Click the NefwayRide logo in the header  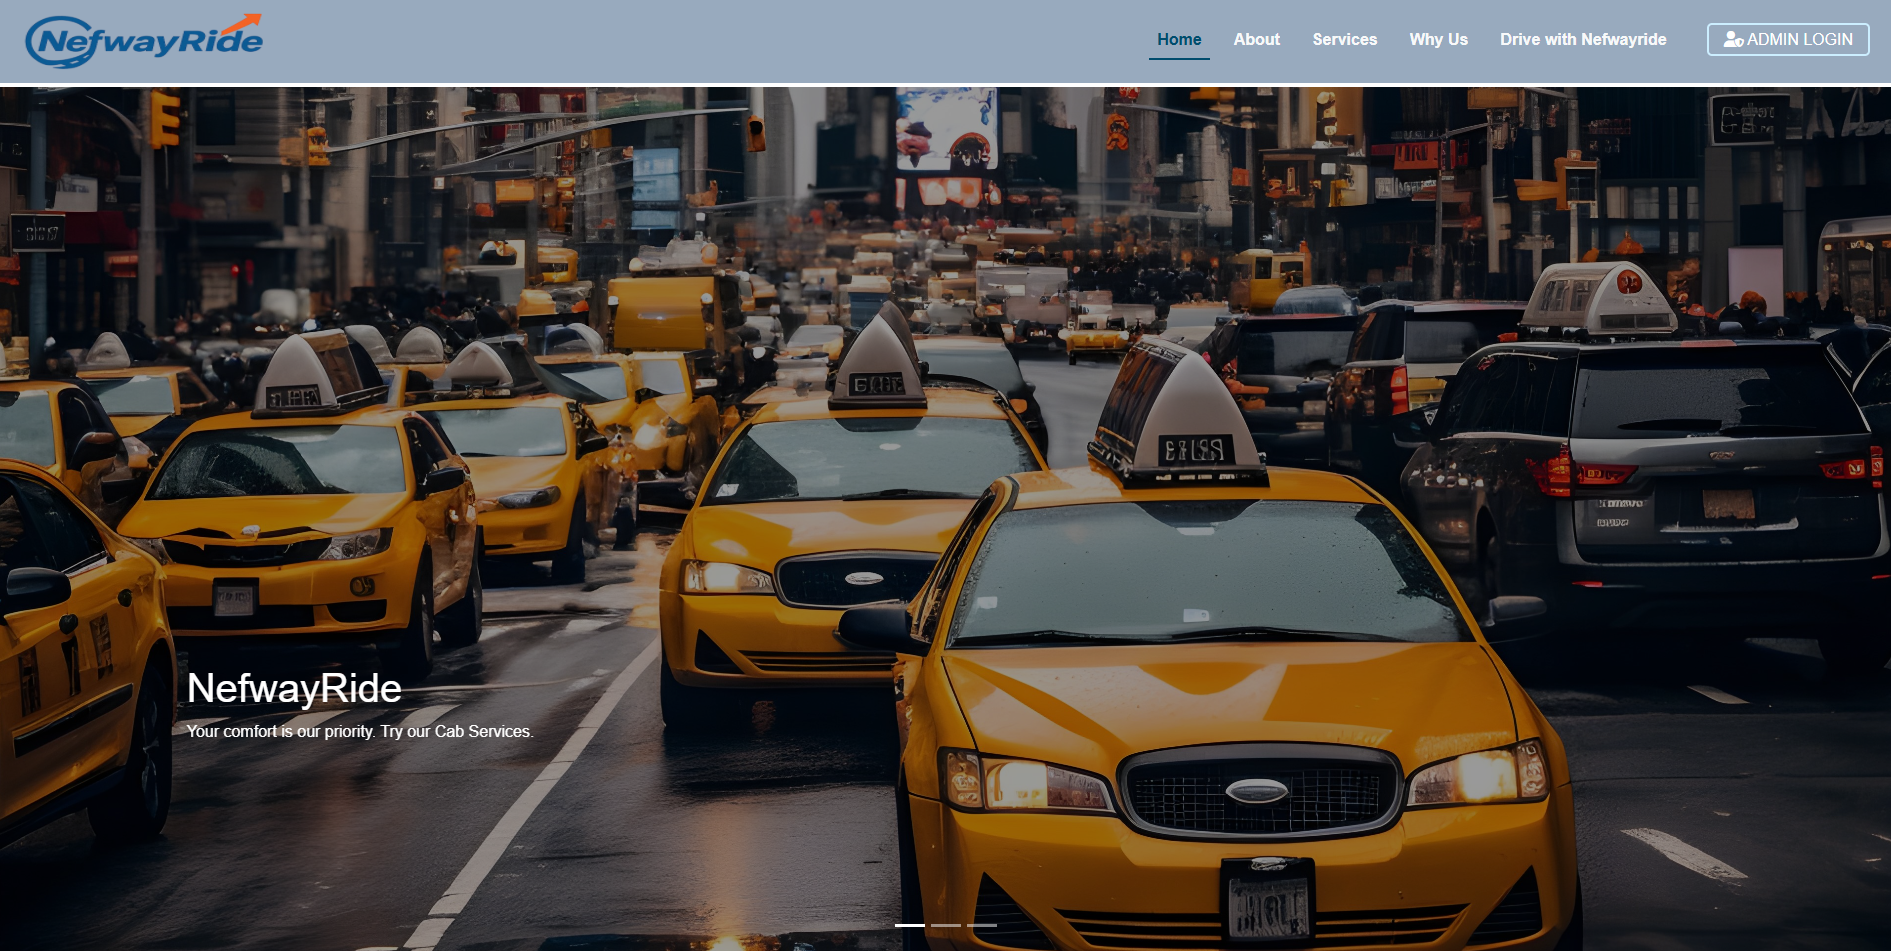click(144, 41)
